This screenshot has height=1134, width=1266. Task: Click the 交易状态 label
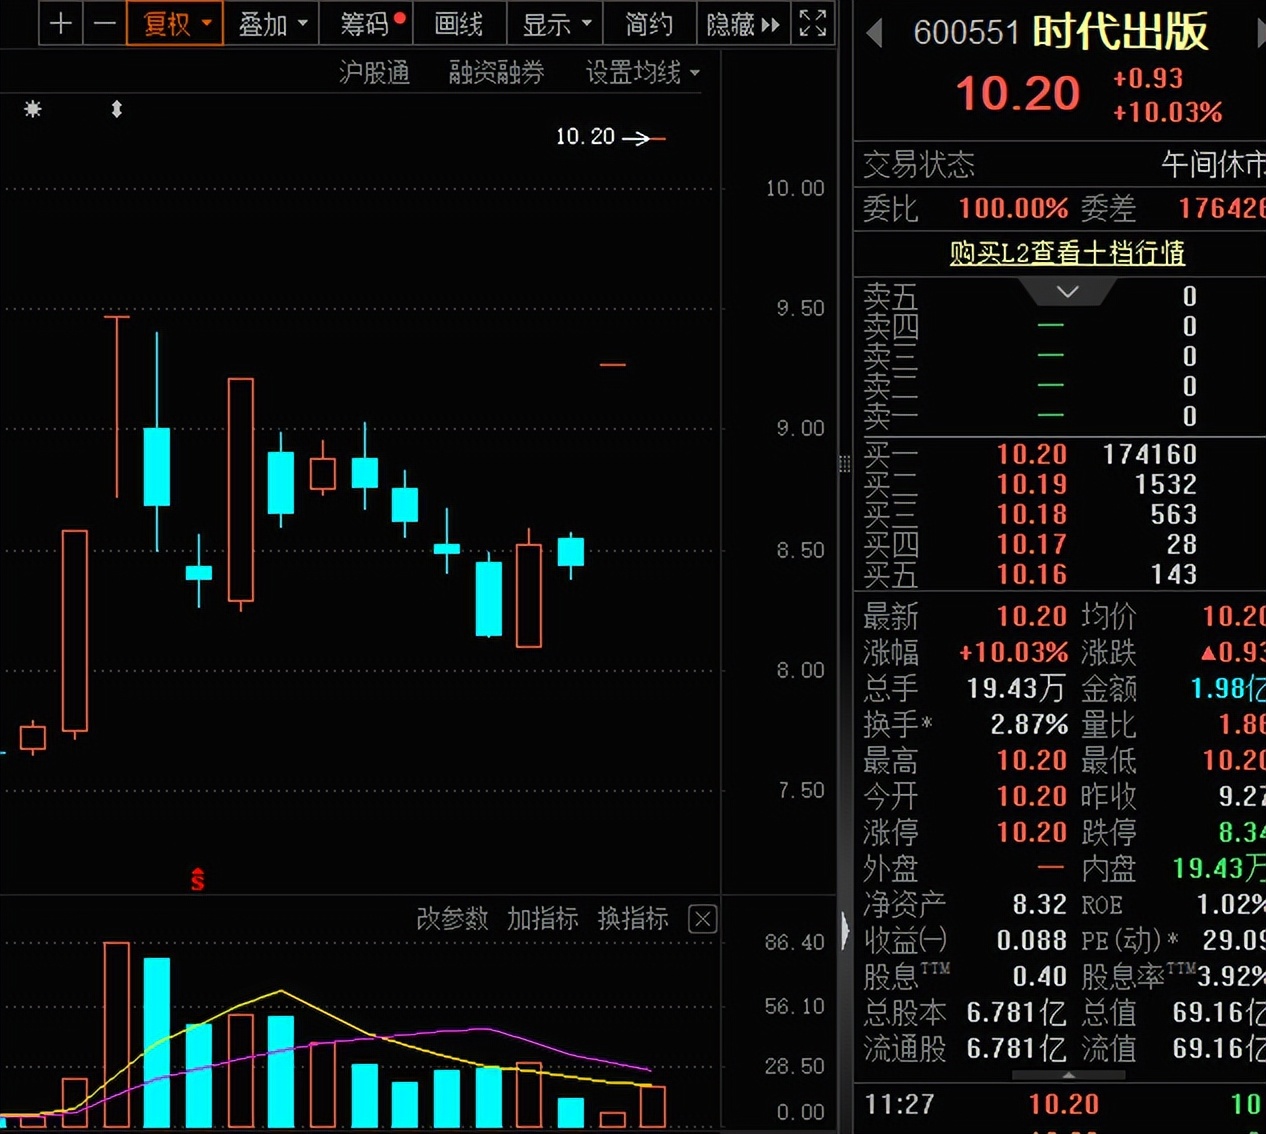(919, 165)
